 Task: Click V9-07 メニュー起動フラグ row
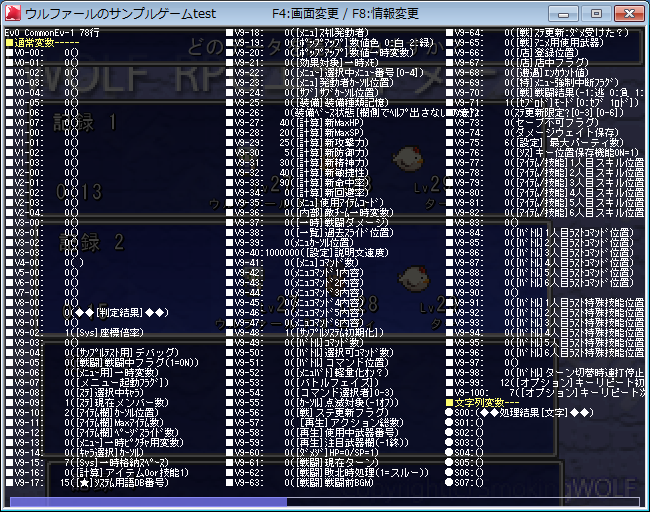pyautogui.click(x=87, y=382)
